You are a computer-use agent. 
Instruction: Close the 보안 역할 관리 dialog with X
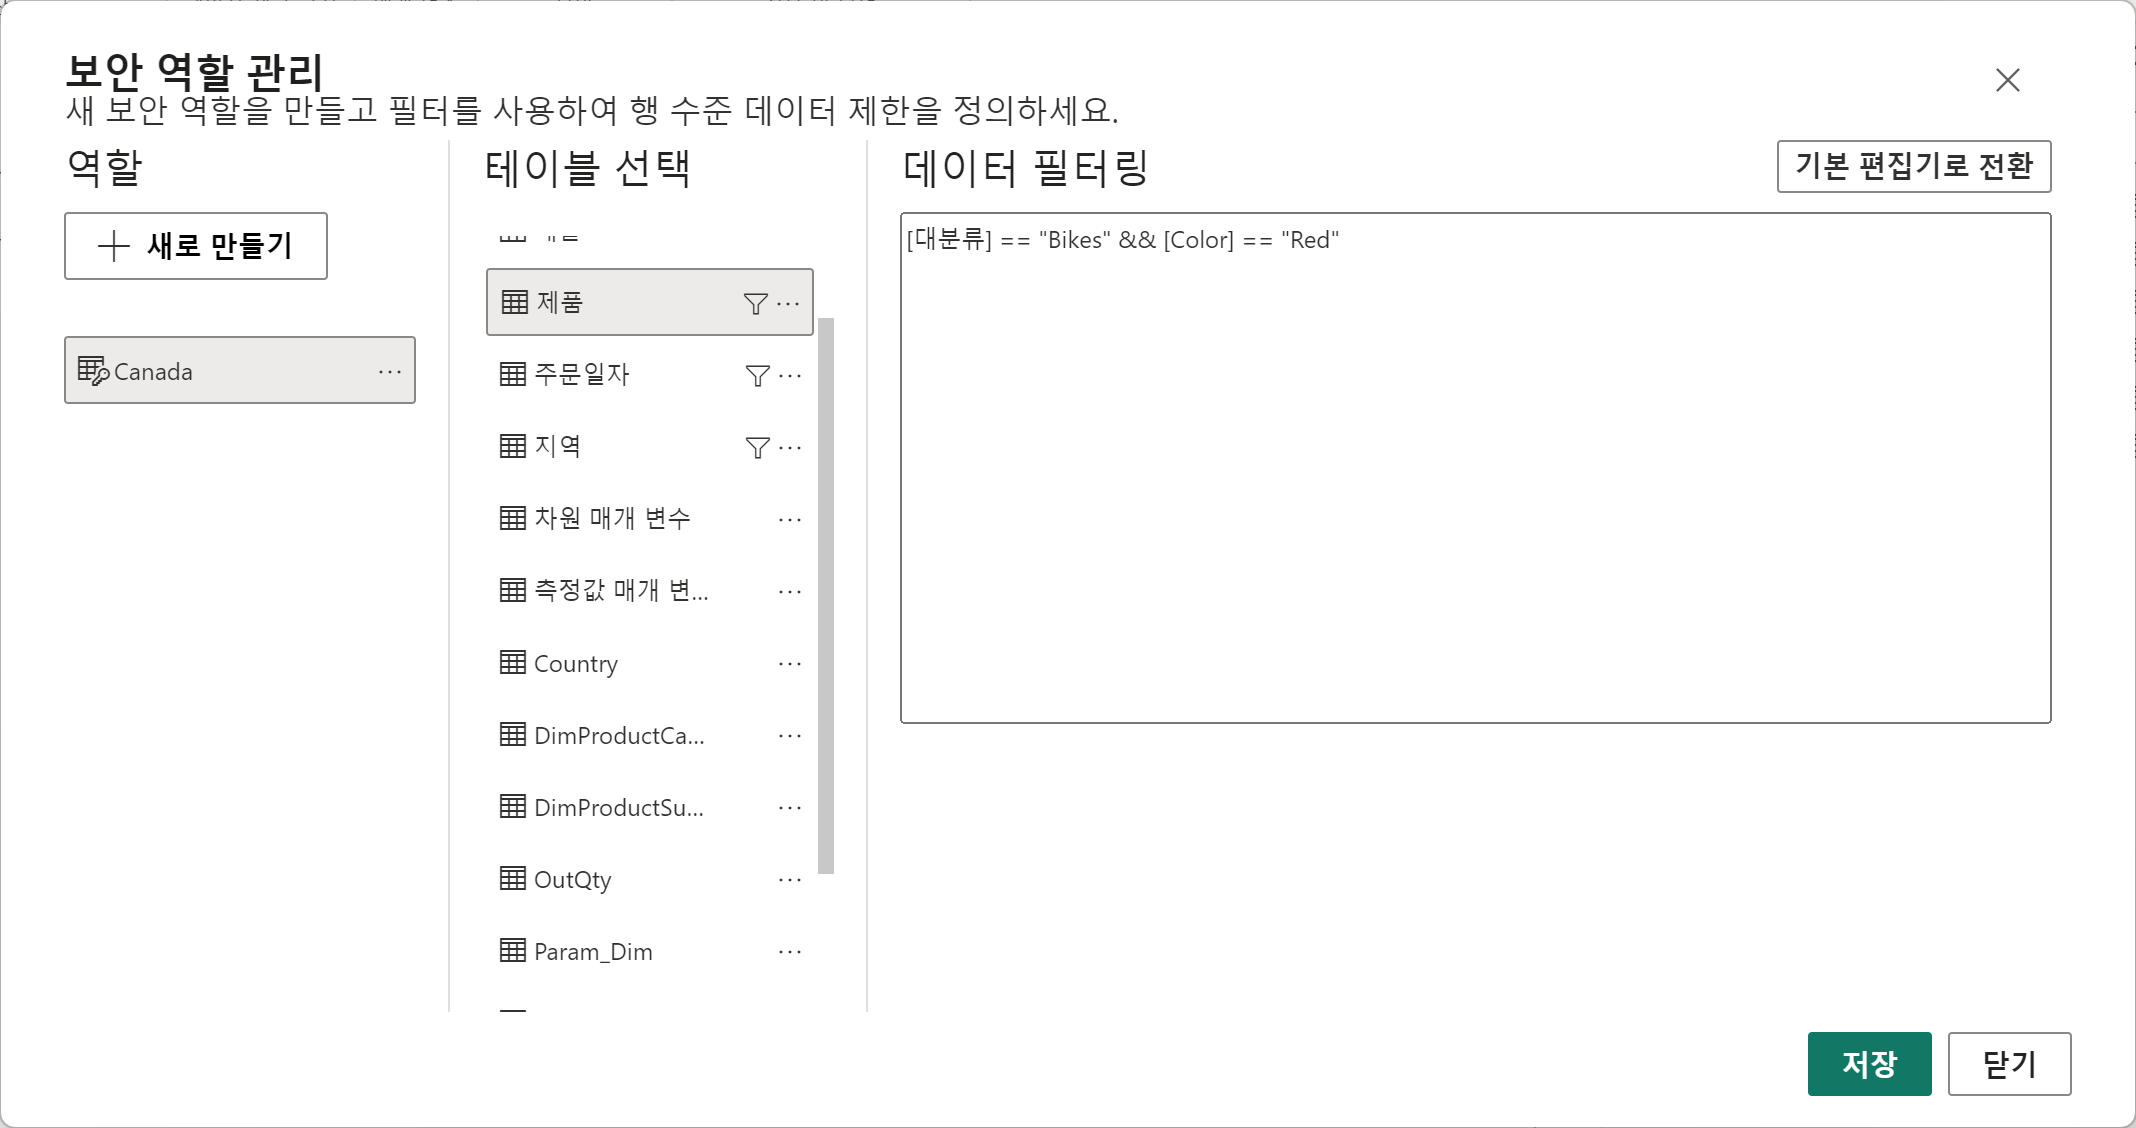coord(2007,80)
